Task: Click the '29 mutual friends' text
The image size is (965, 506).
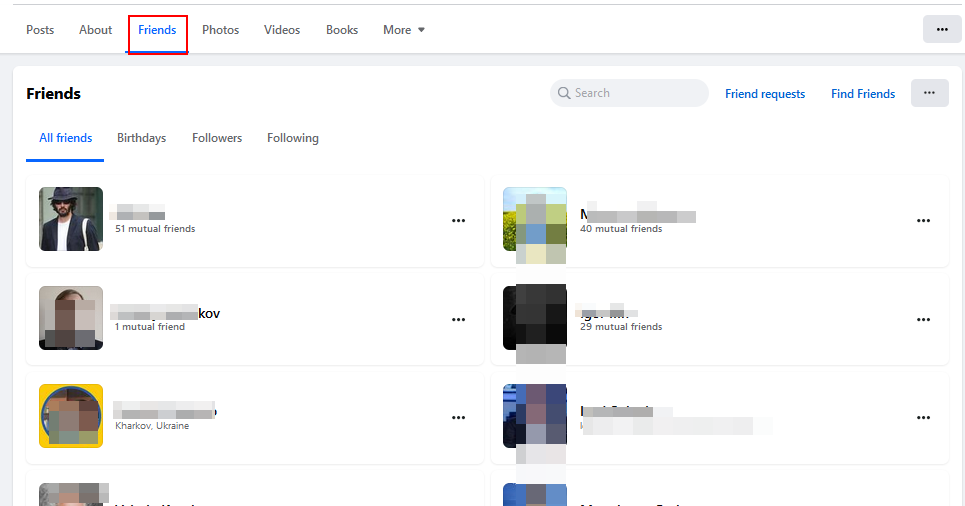Action: [621, 327]
